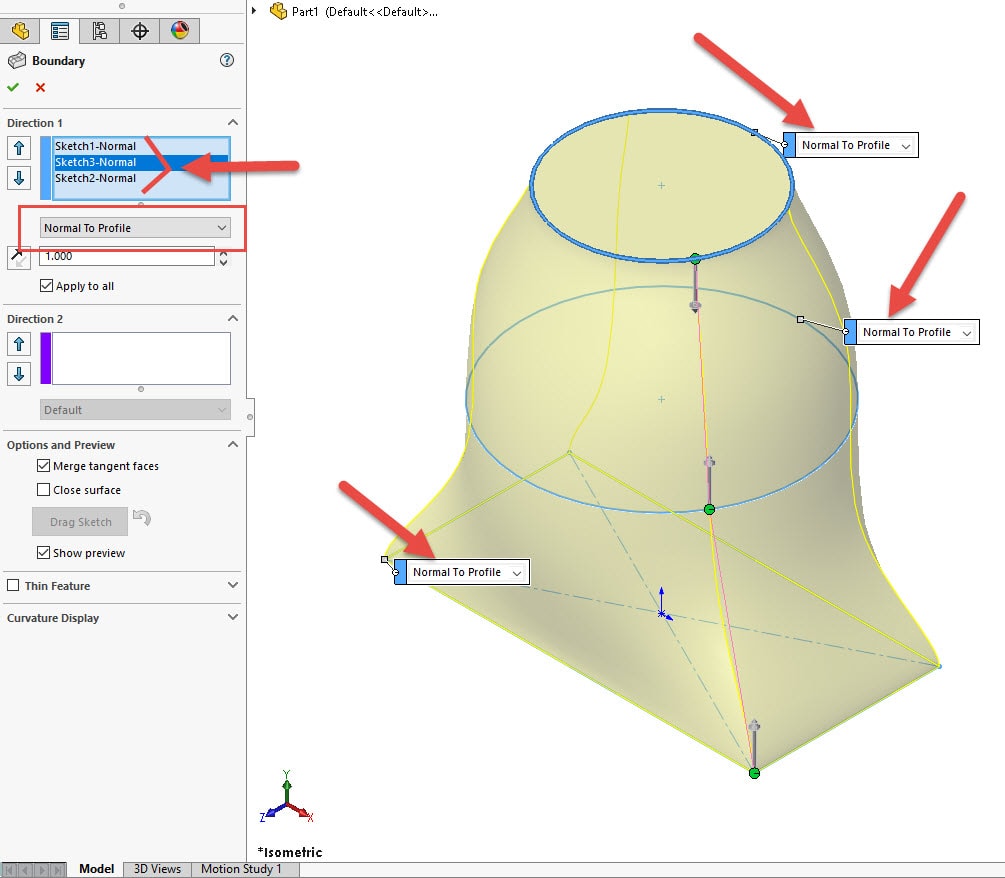
Task: Click the tab scroll-to-first arrow
Action: coord(8,870)
